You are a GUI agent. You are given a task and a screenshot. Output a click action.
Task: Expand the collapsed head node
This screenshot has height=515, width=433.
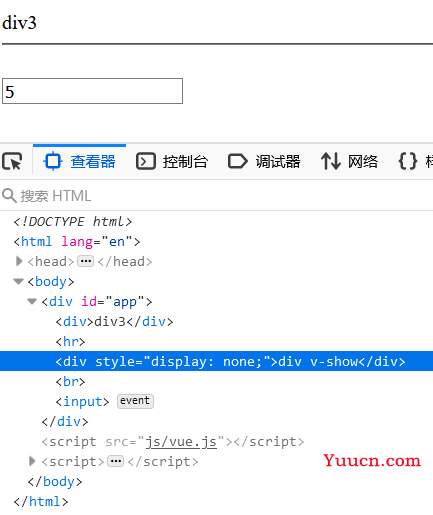[x=19, y=261]
